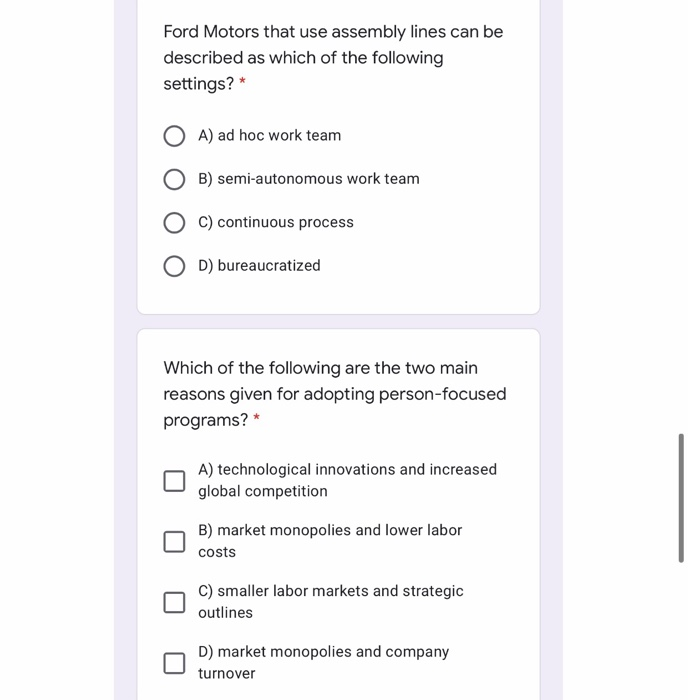Click the "technological innovations and increased global competition" text

(x=347, y=480)
